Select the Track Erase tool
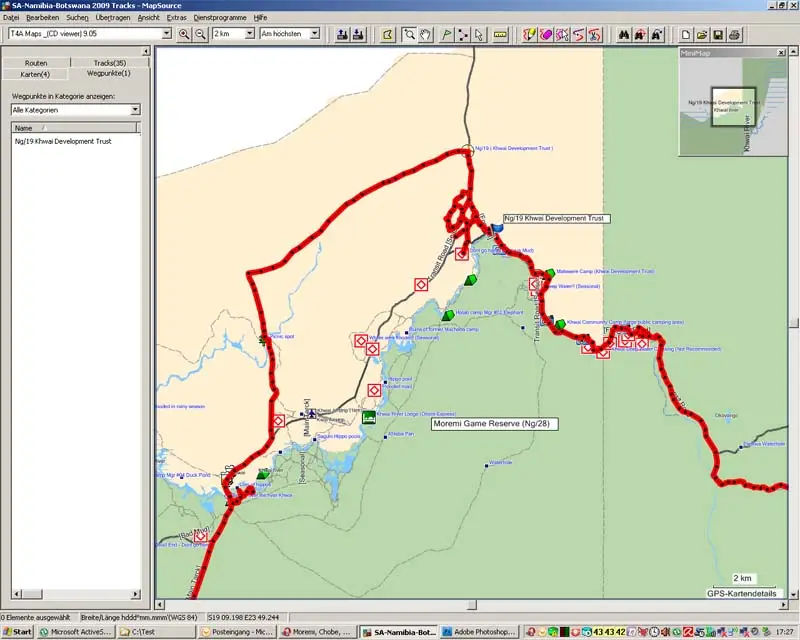Viewport: 800px width, 640px height. tap(546, 35)
